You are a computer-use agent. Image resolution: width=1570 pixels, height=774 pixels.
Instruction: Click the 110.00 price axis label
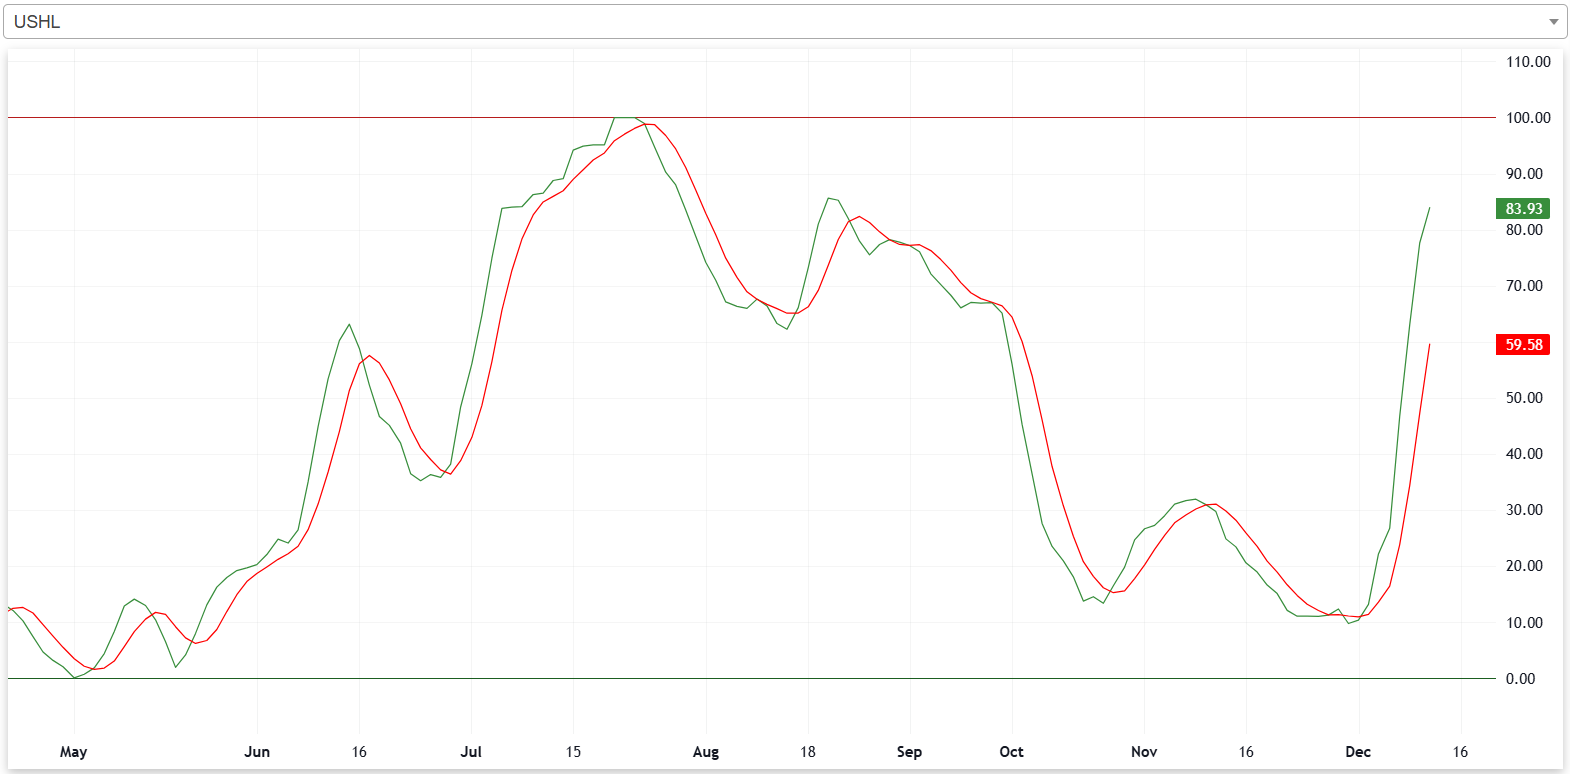pos(1528,62)
